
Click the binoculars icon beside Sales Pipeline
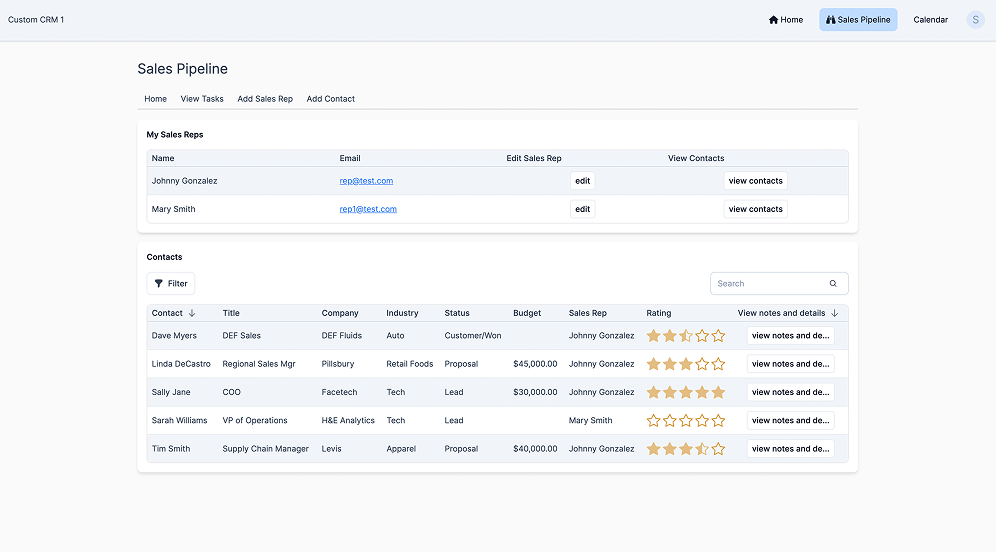coord(830,20)
